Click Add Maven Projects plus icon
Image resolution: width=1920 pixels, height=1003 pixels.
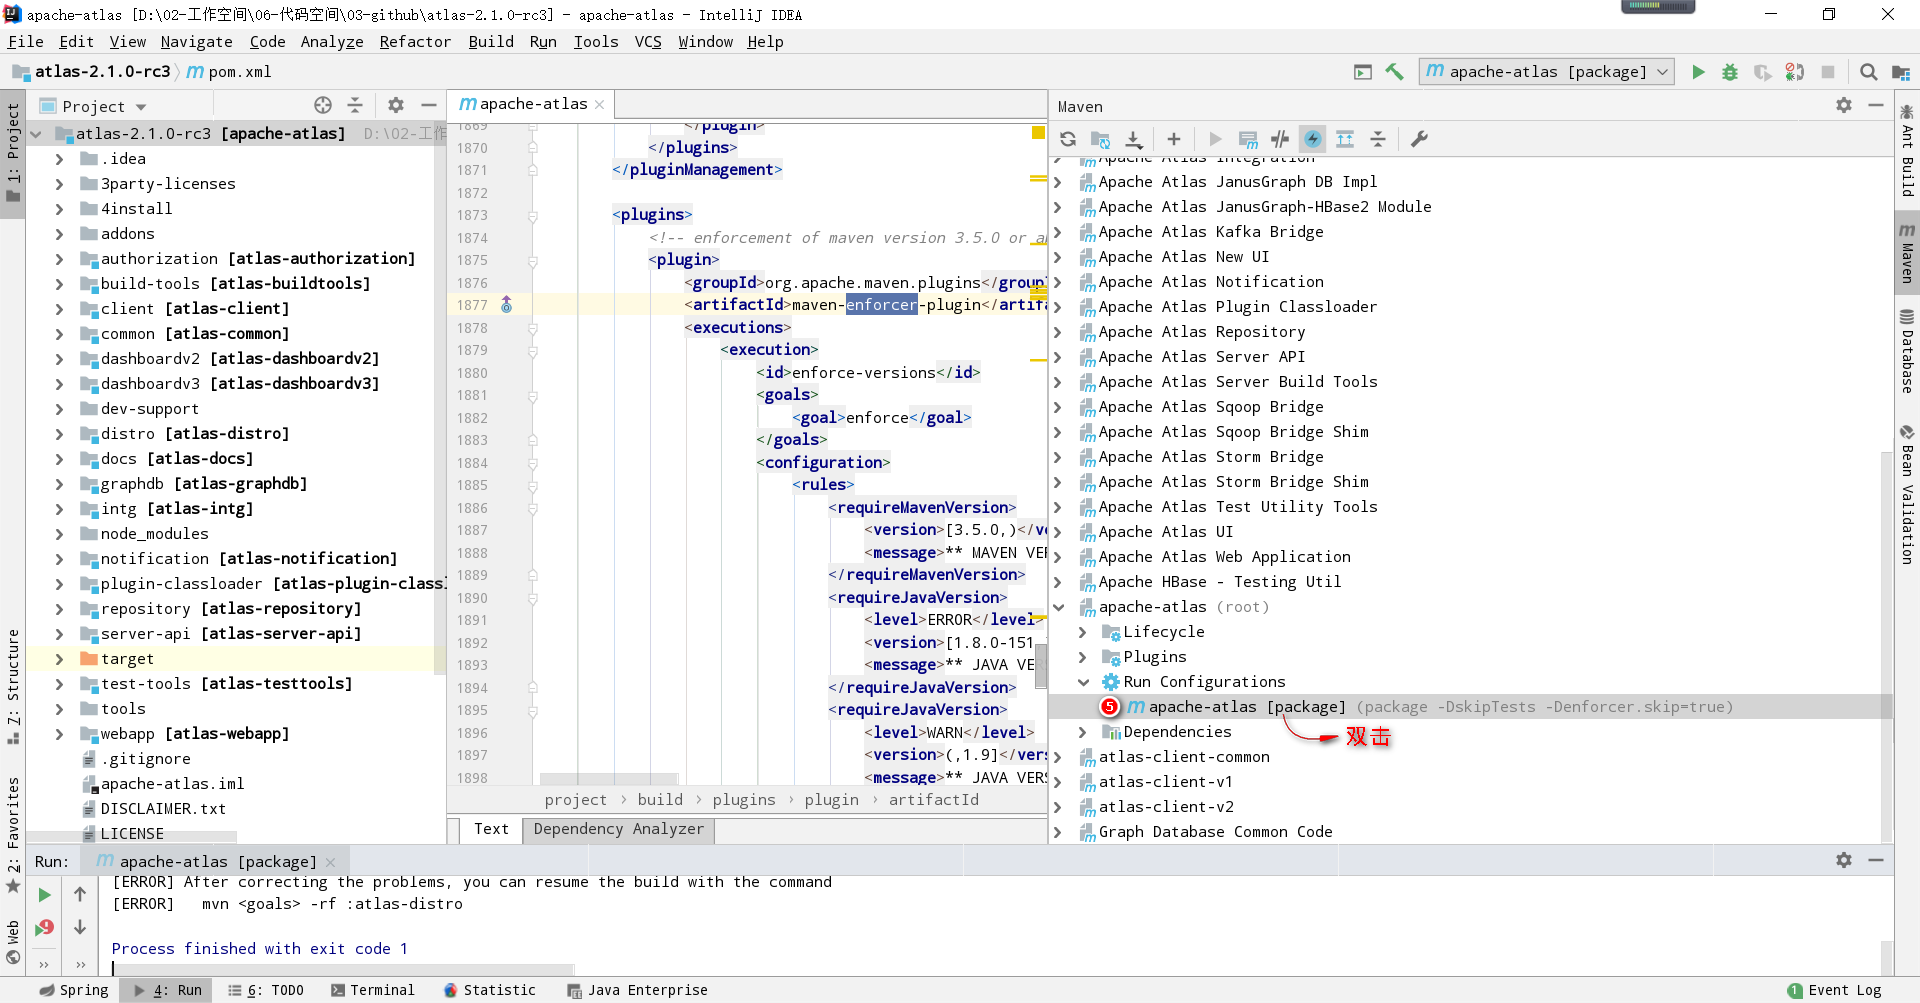1174,139
